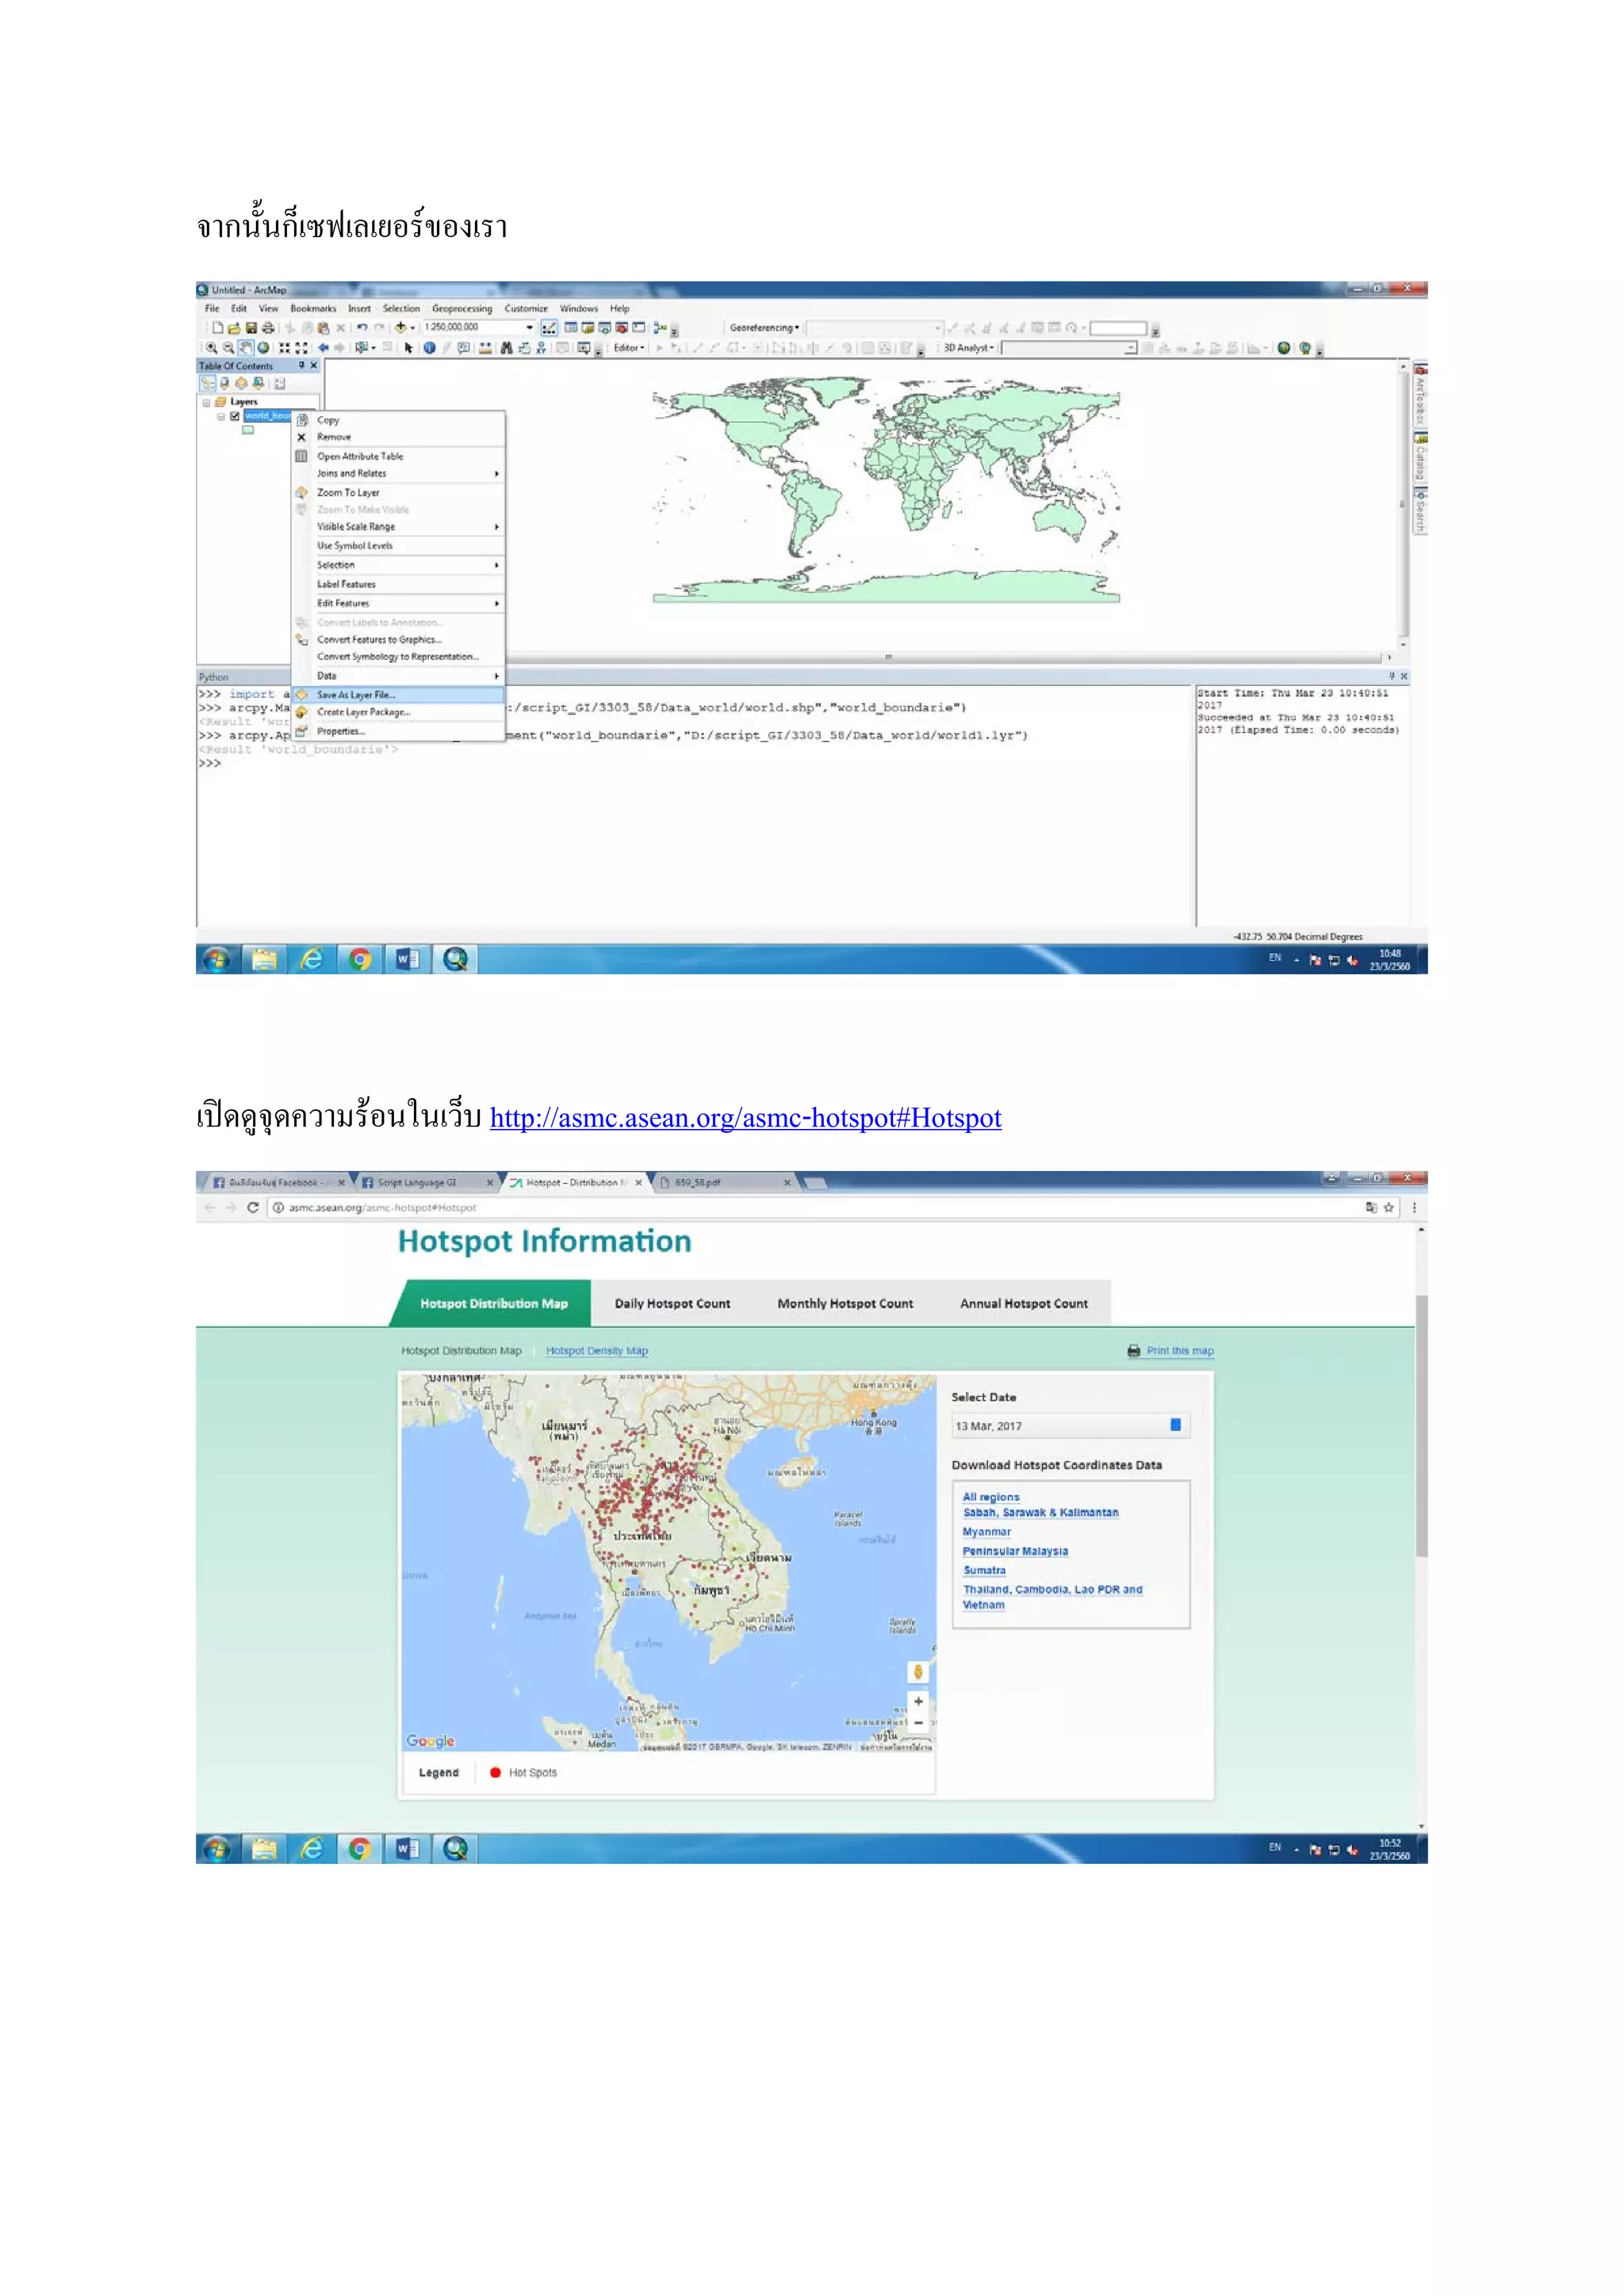Viewport: 1624px width, 2296px height.
Task: Open the Select Date calendar picker
Action: click(1175, 1425)
